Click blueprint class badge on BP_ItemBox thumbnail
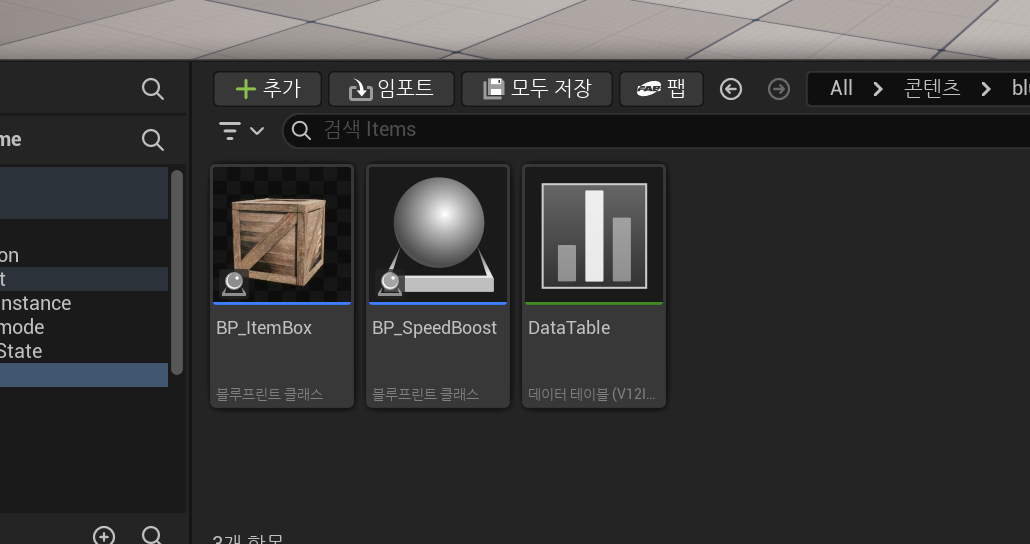Image resolution: width=1030 pixels, height=544 pixels. pos(234,284)
